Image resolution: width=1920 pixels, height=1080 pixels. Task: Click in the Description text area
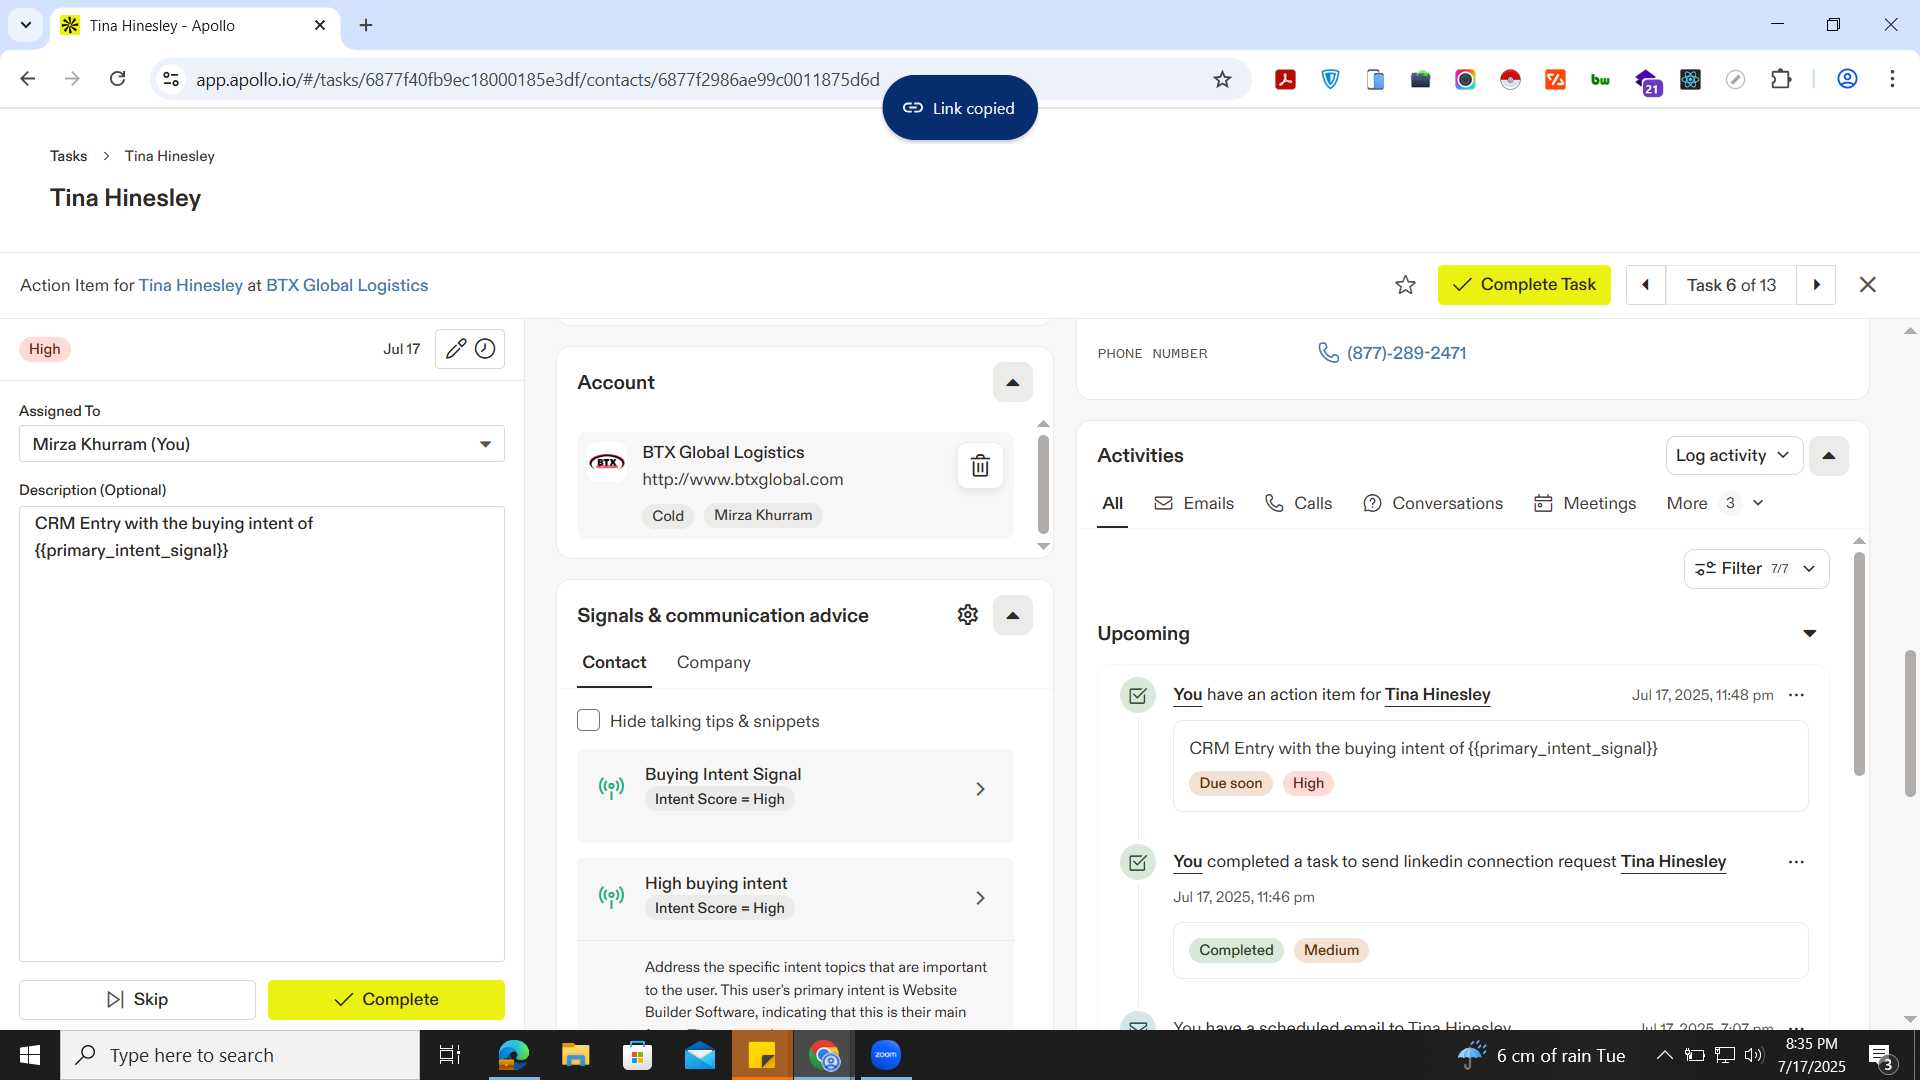(262, 734)
